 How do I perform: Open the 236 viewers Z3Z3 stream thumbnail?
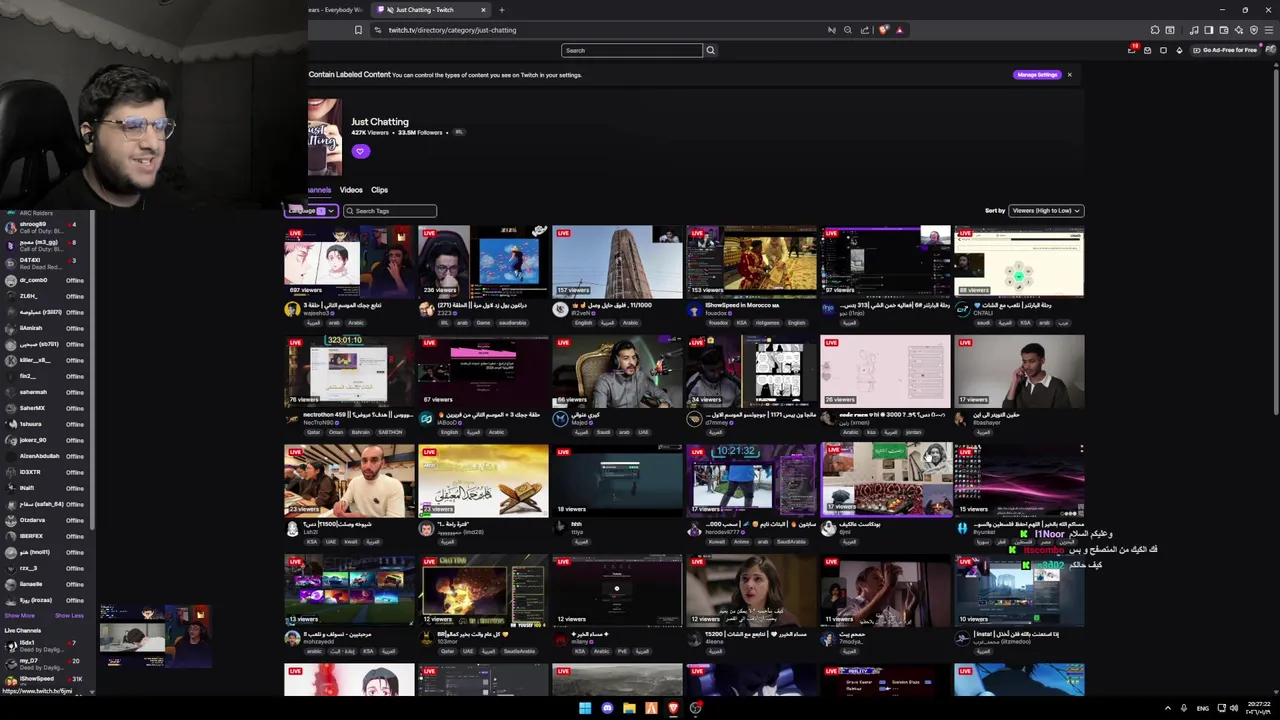click(483, 262)
